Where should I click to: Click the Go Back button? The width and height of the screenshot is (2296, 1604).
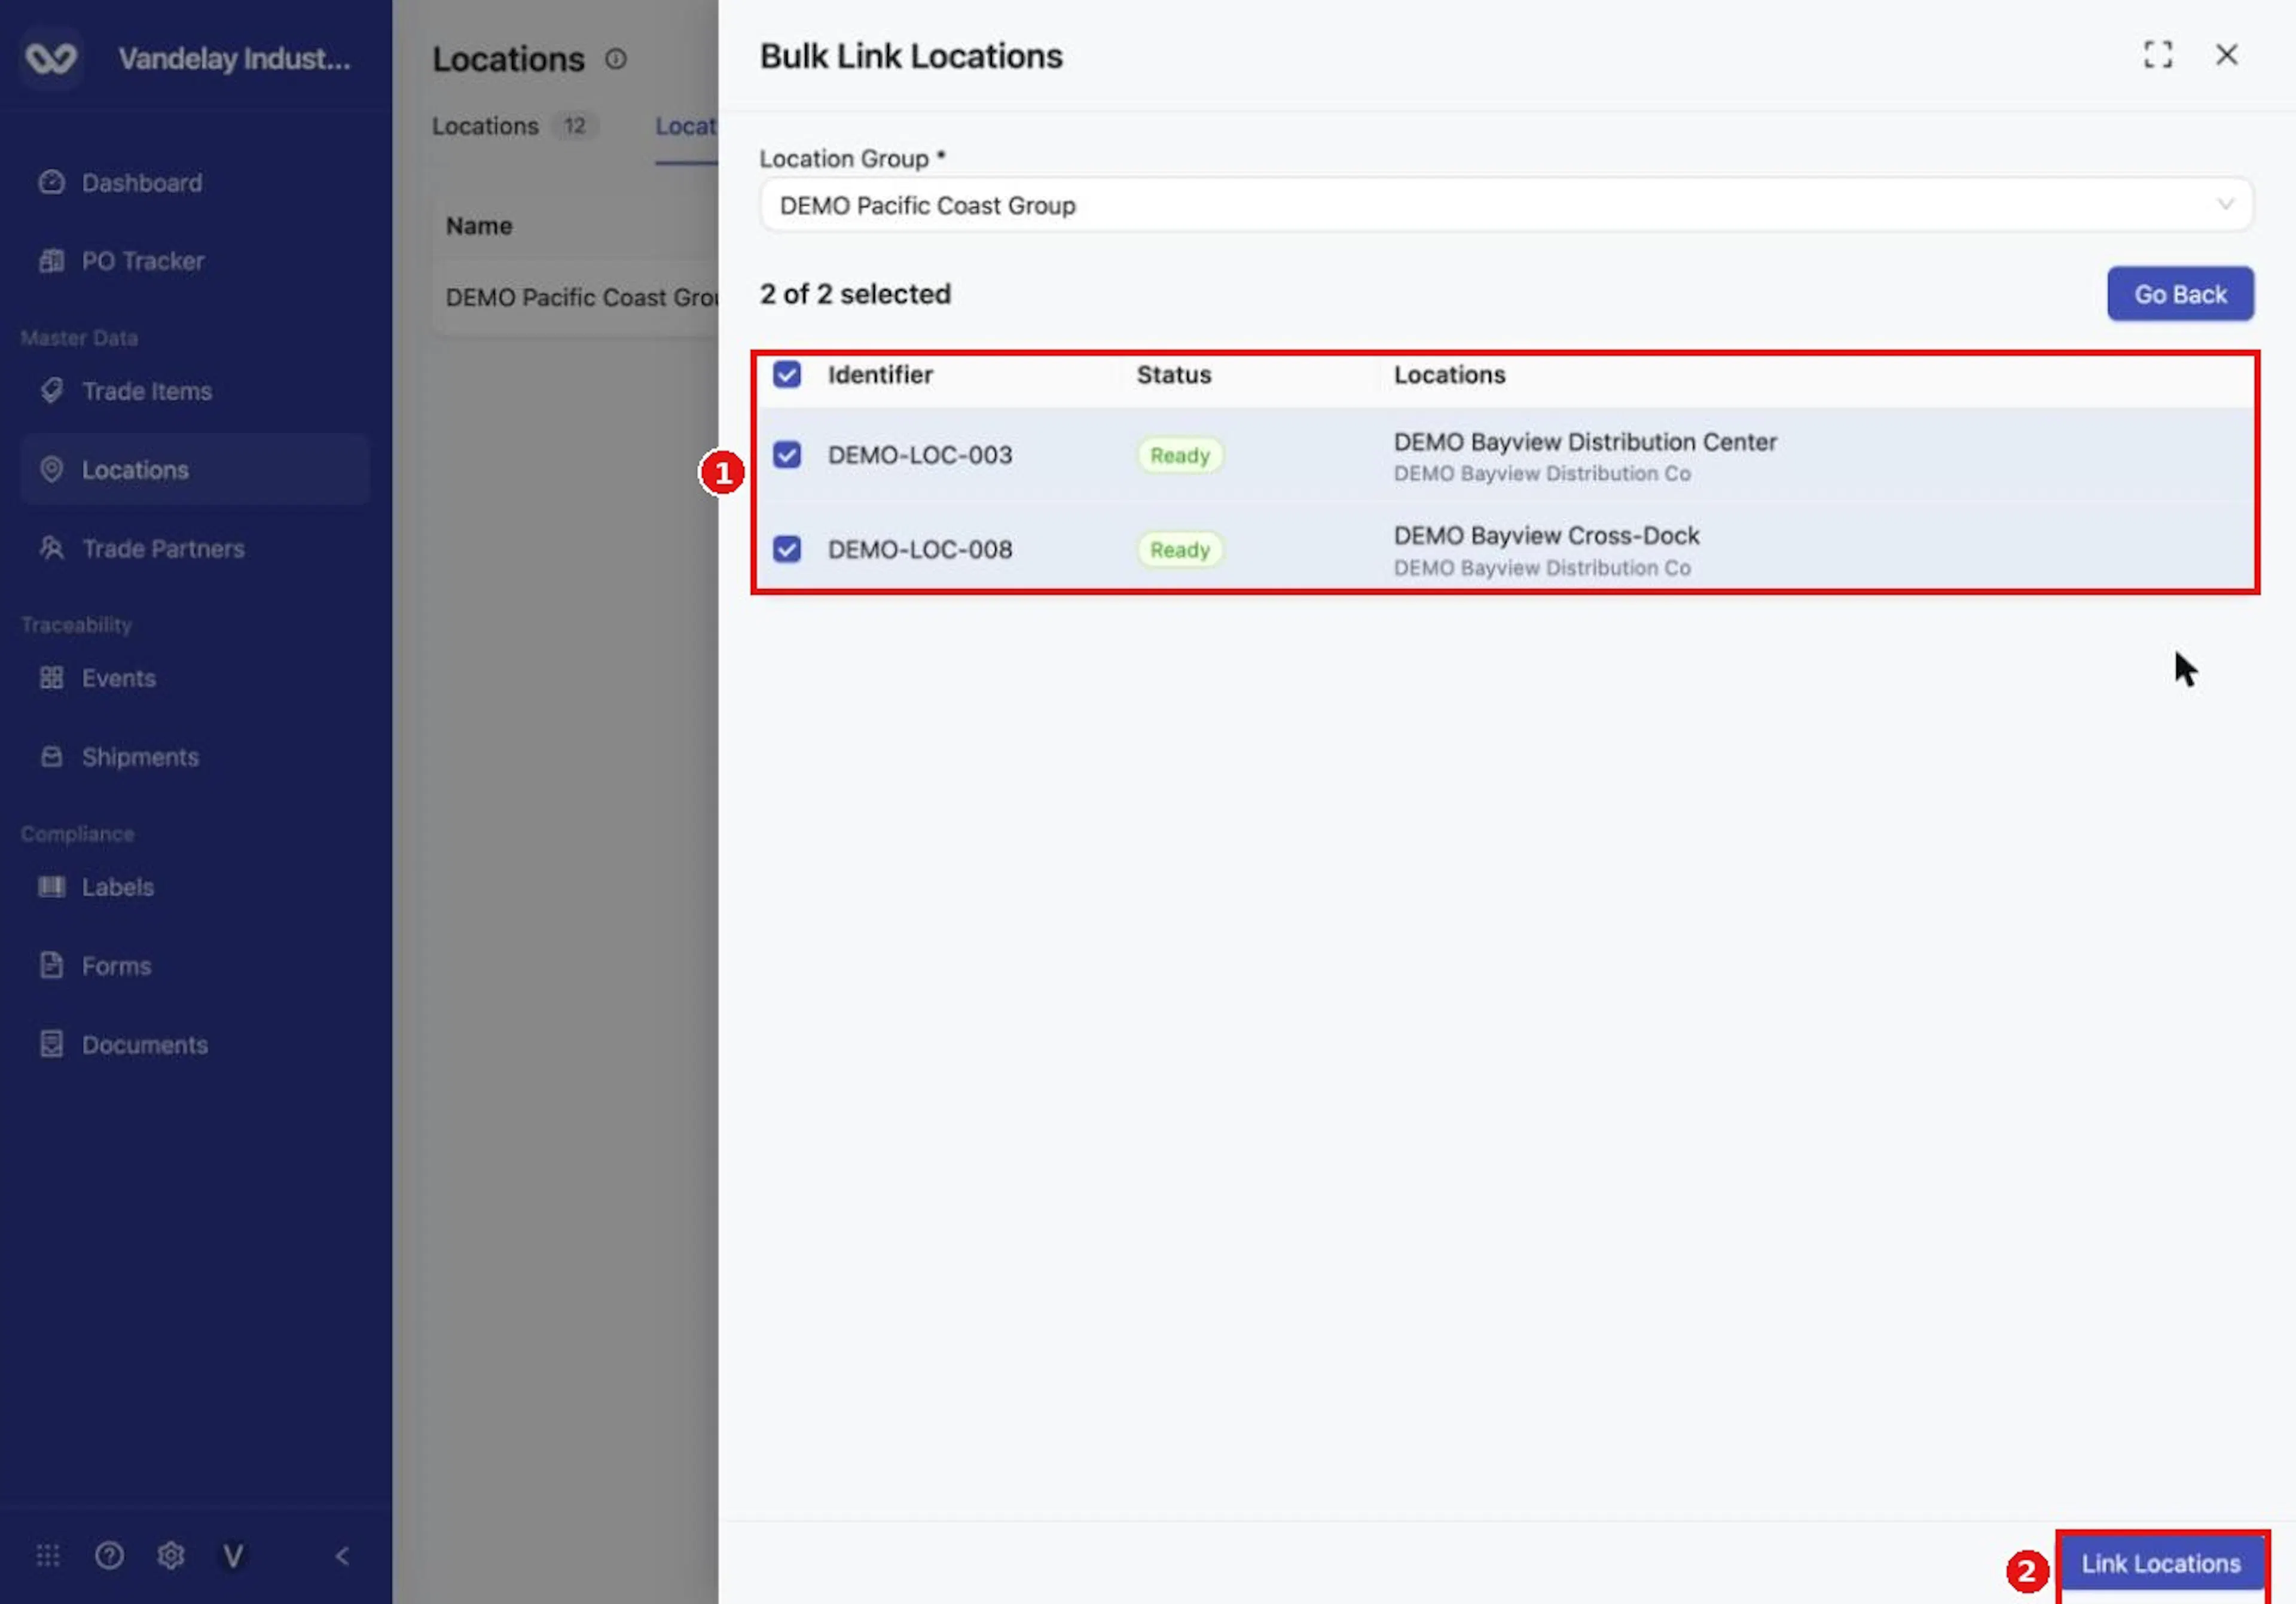tap(2180, 294)
